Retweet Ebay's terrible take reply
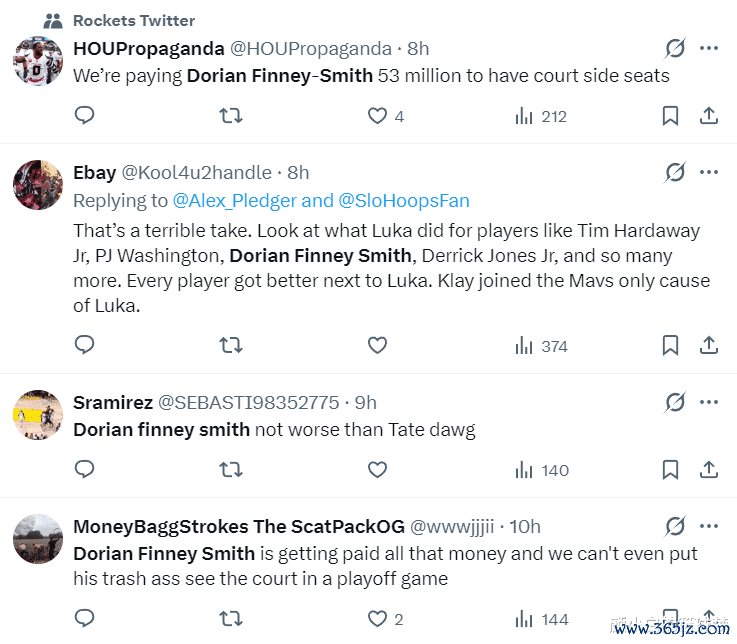 230,346
